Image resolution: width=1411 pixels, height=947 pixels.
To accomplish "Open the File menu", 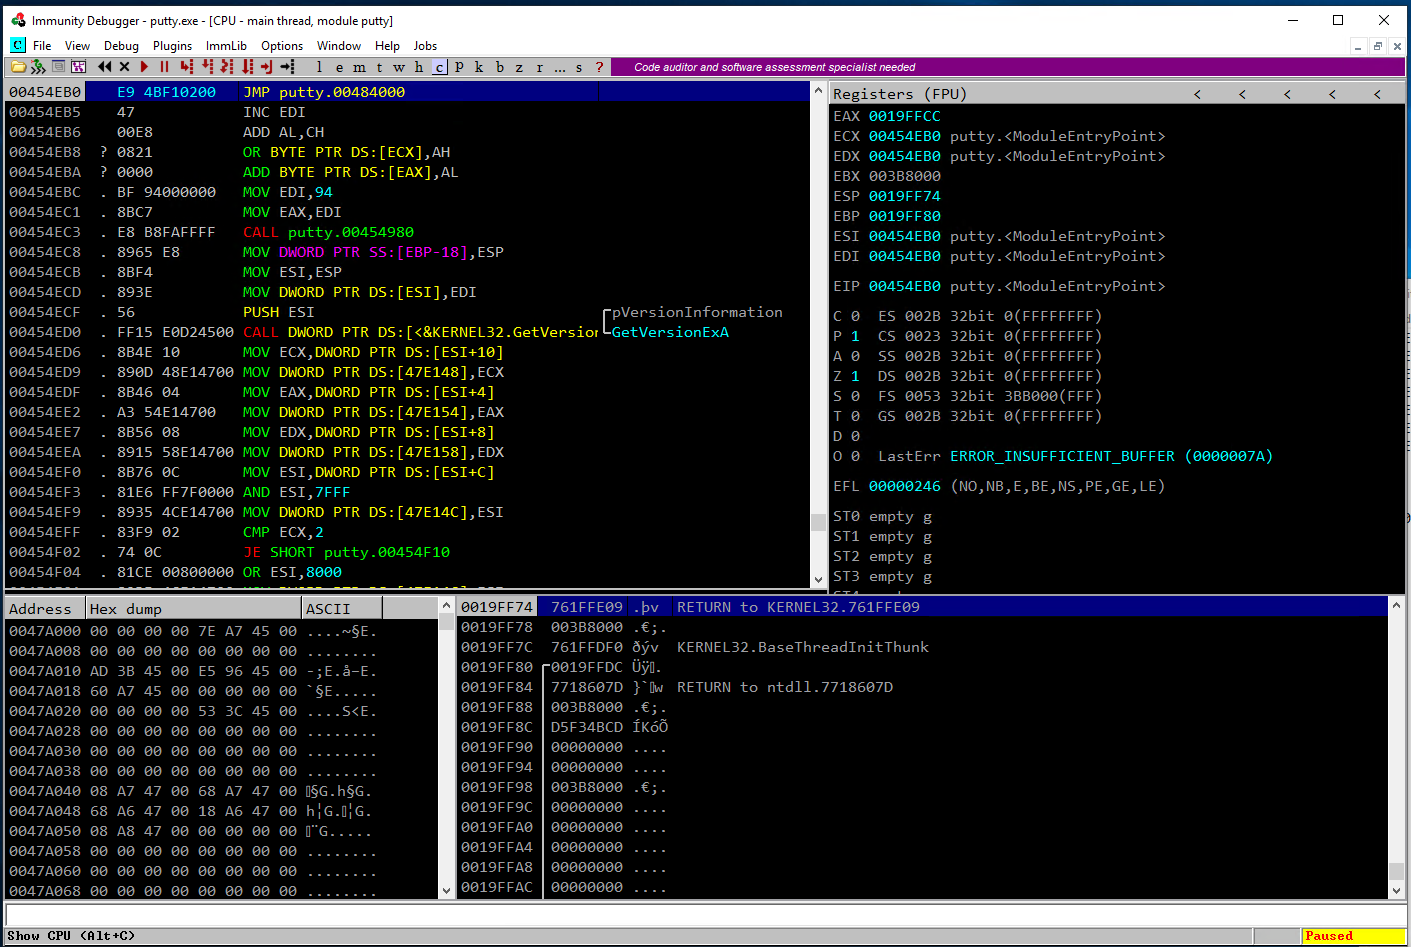I will (x=42, y=46).
